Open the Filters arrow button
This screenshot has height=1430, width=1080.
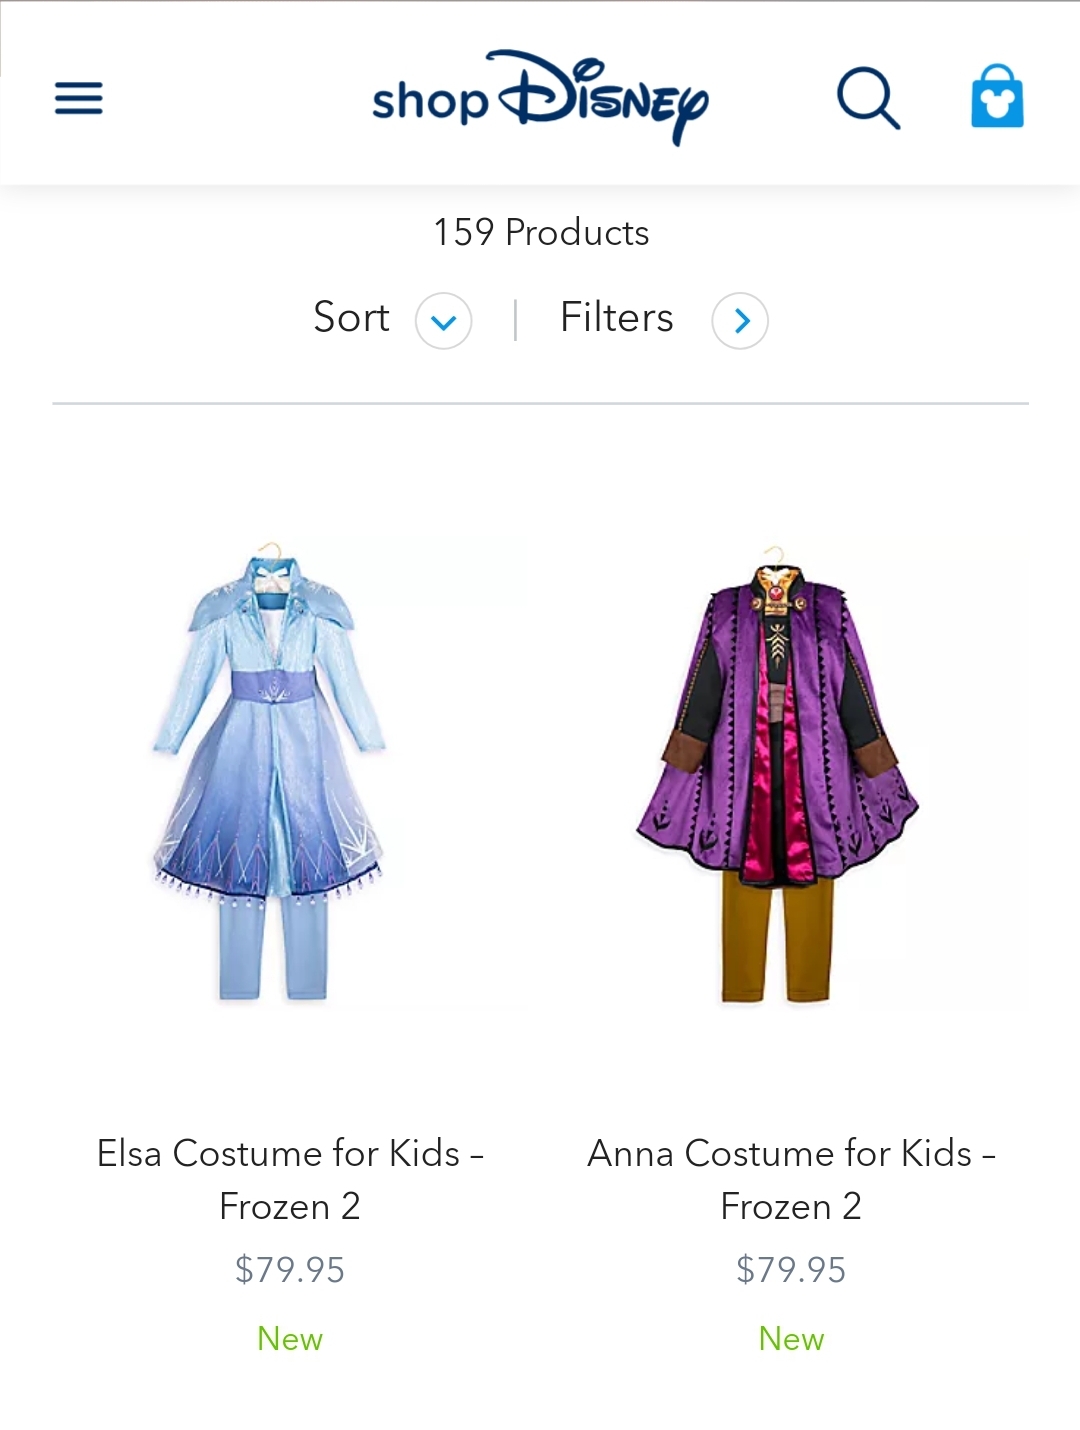[x=740, y=321]
